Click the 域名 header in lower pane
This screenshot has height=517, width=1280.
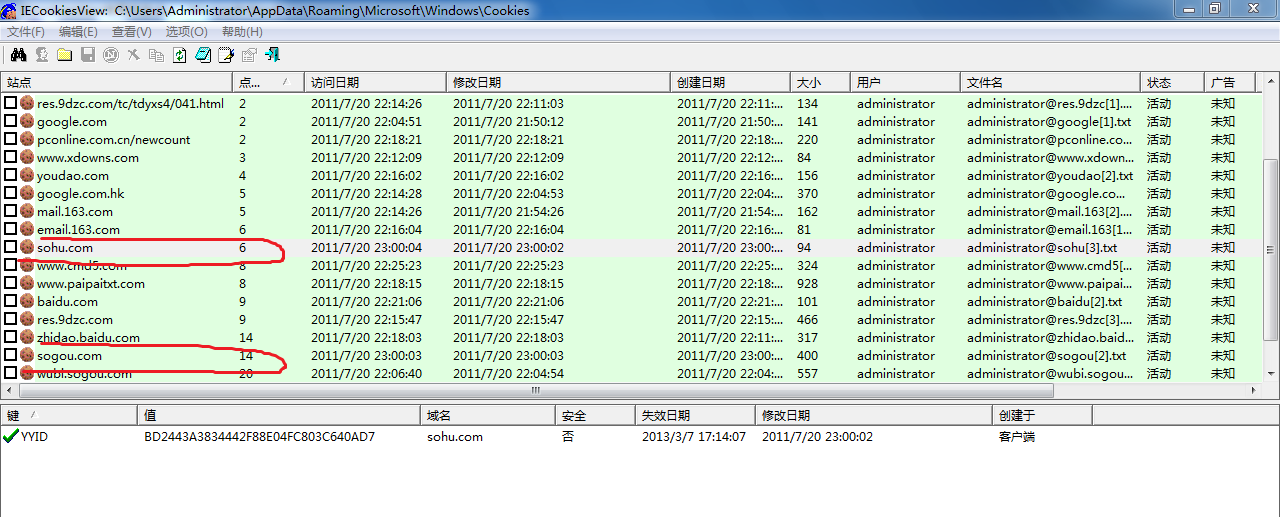(x=488, y=415)
